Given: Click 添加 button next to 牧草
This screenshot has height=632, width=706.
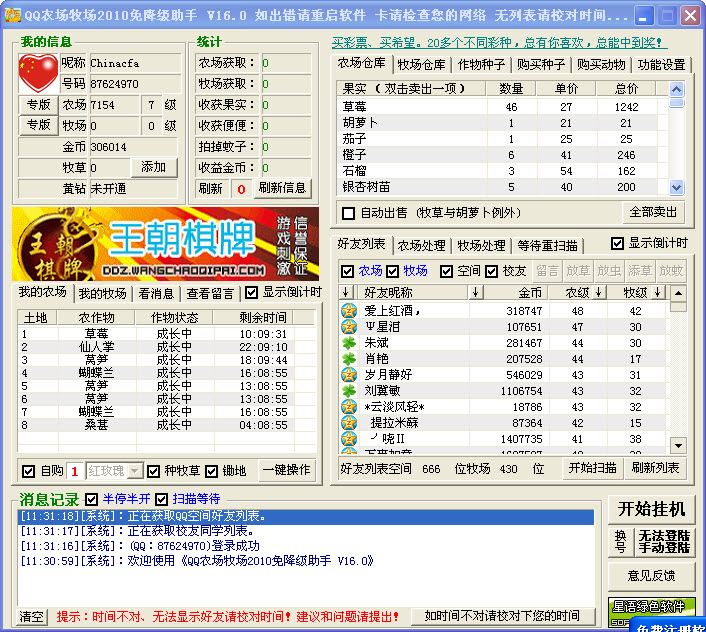Looking at the screenshot, I should 154,167.
